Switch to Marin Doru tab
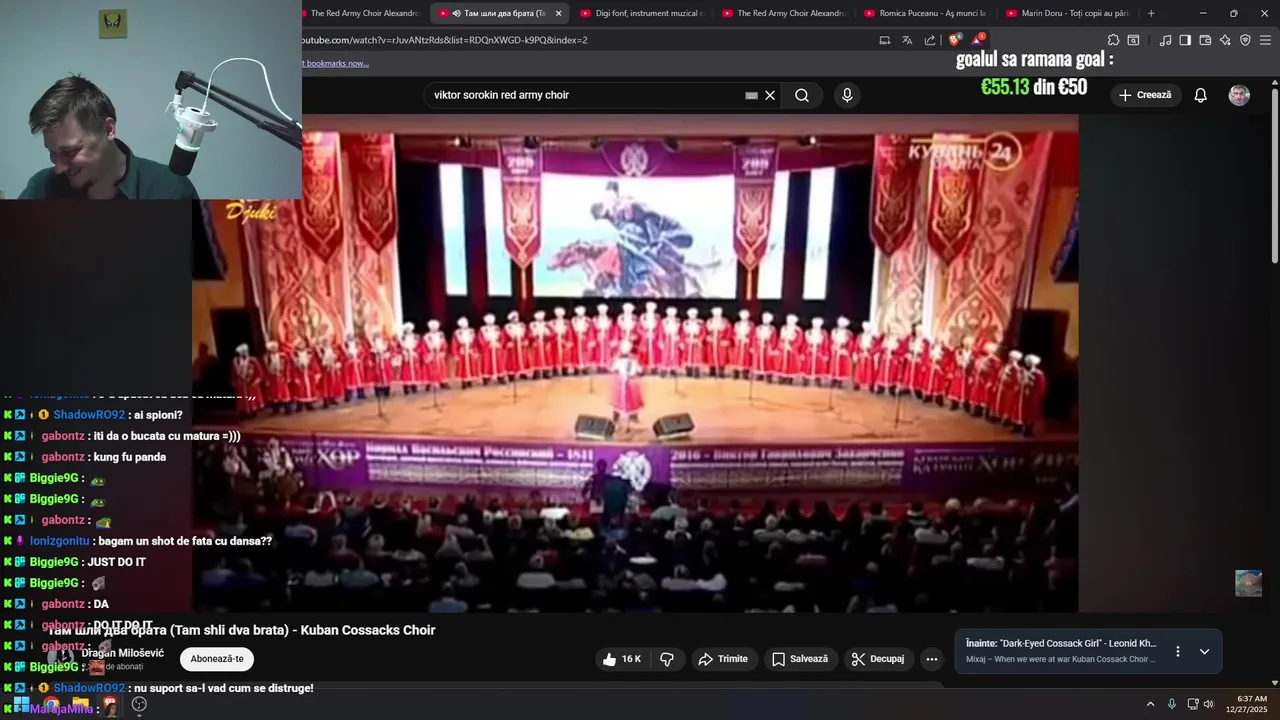1280x720 pixels. click(1067, 13)
